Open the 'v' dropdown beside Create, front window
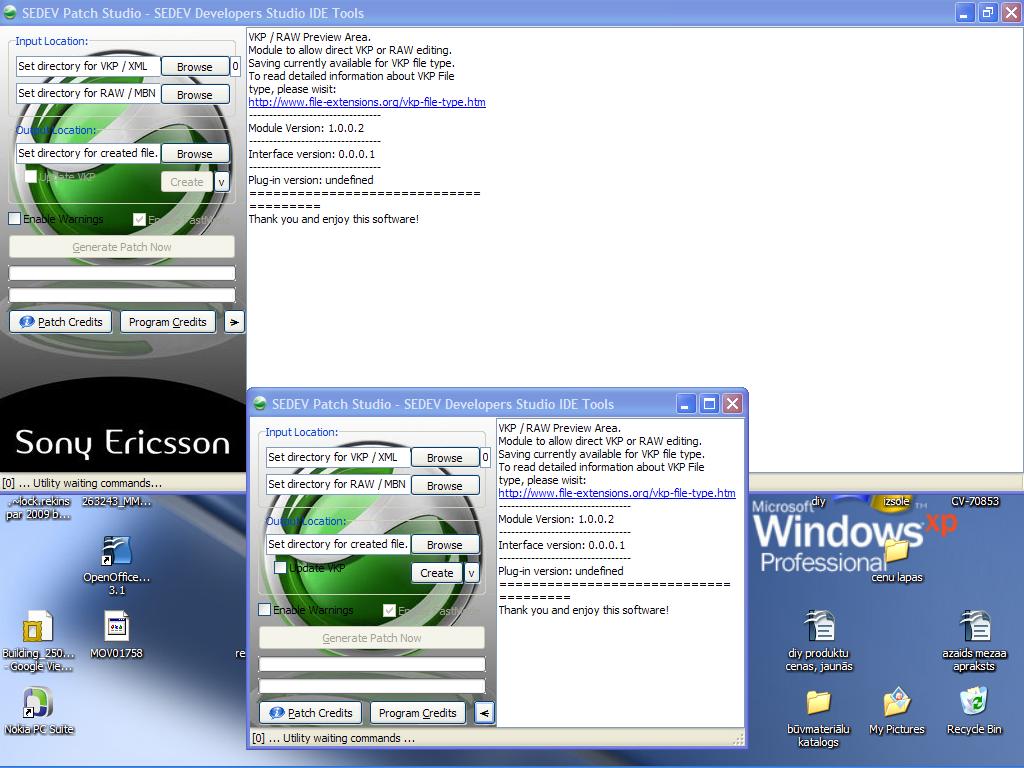The image size is (1024, 768). [x=472, y=573]
